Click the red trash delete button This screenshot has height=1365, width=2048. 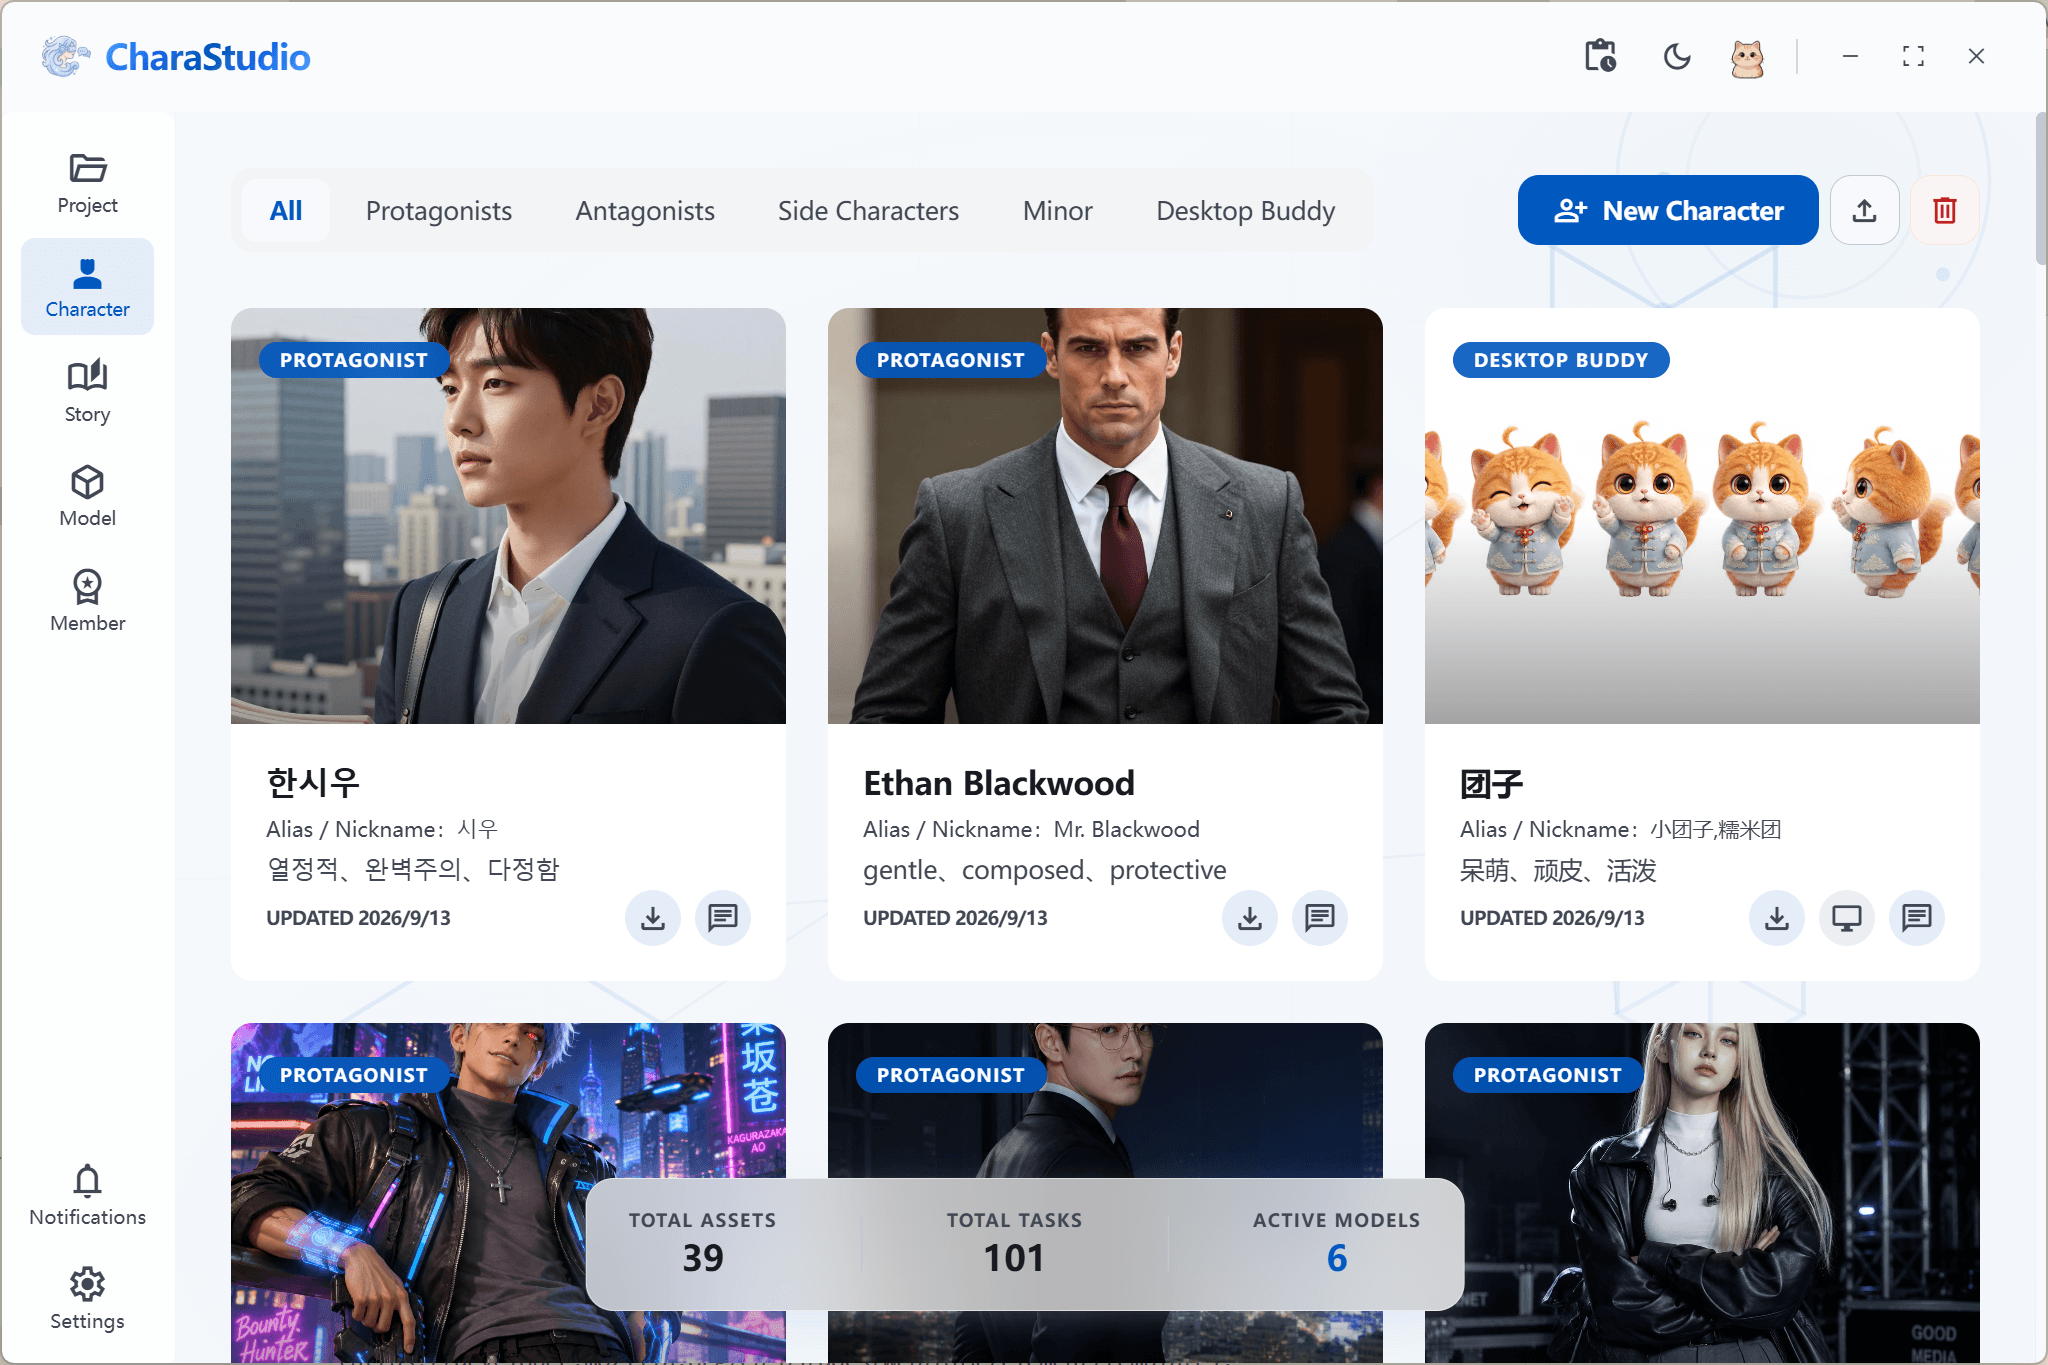tap(1944, 210)
